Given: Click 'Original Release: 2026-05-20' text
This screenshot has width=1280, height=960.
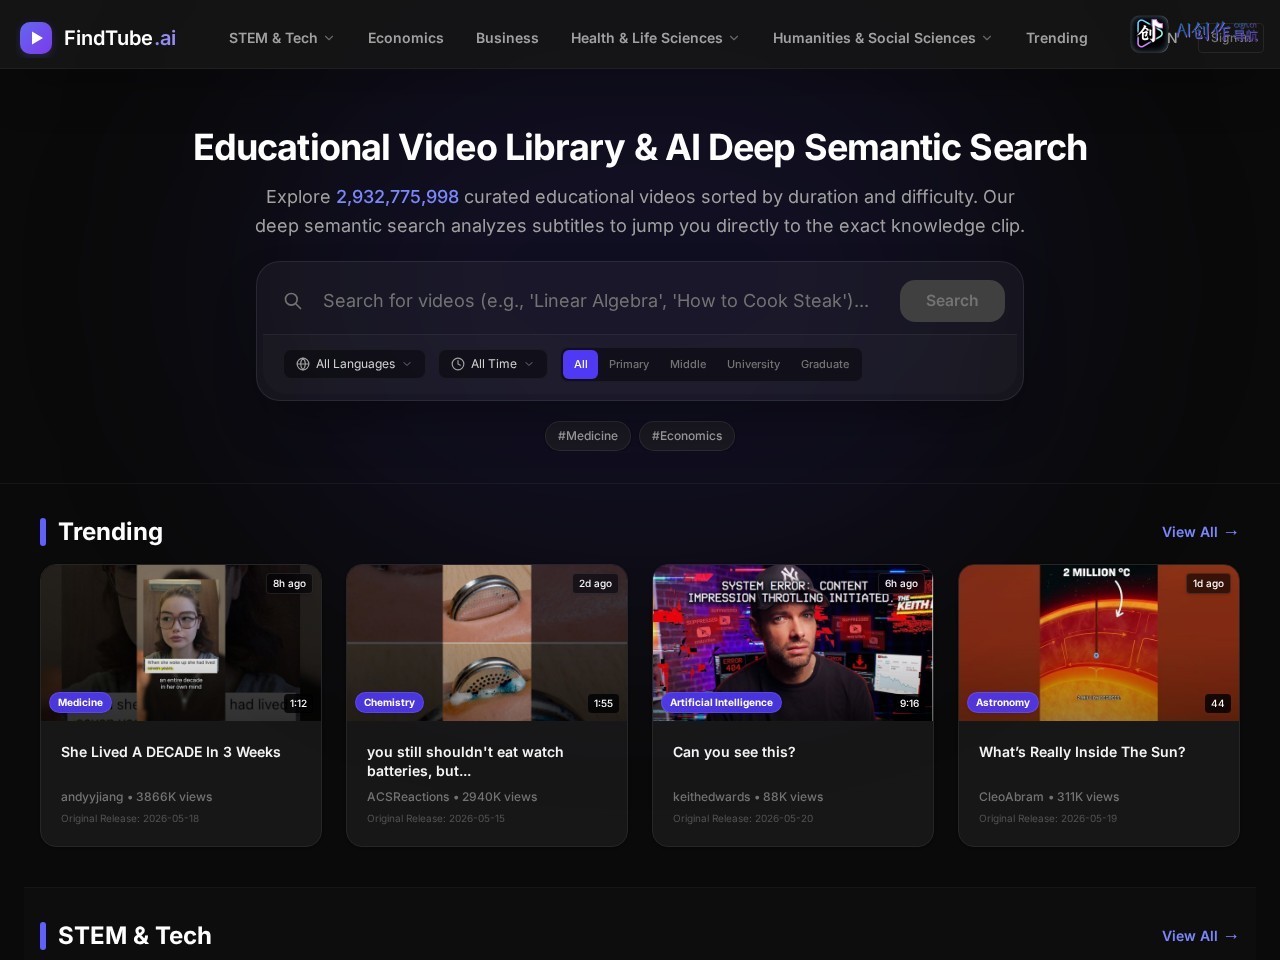Looking at the screenshot, I should (743, 818).
